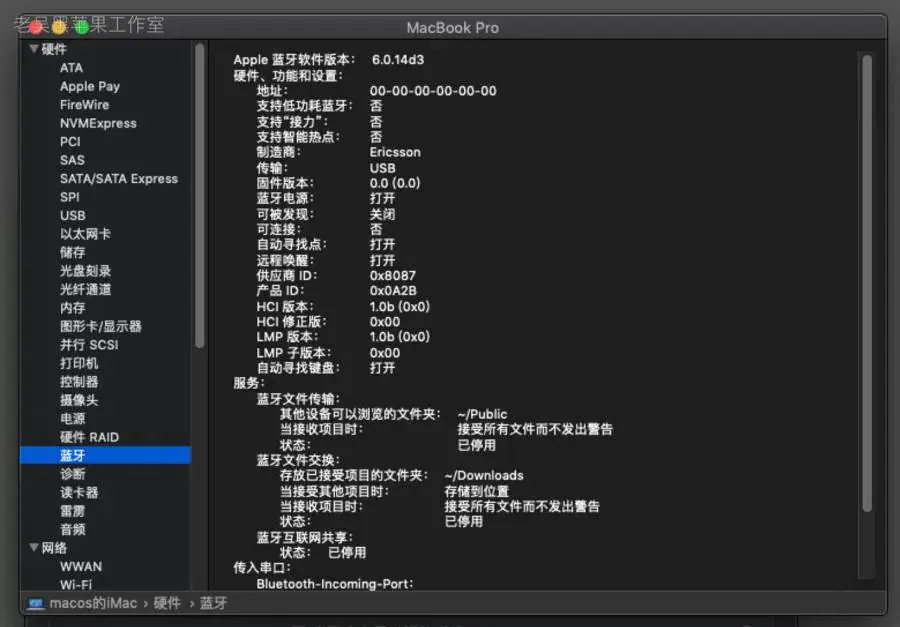Click Bluetooth-Incoming-Port entry
Screen dimensions: 900x627
tap(335, 583)
